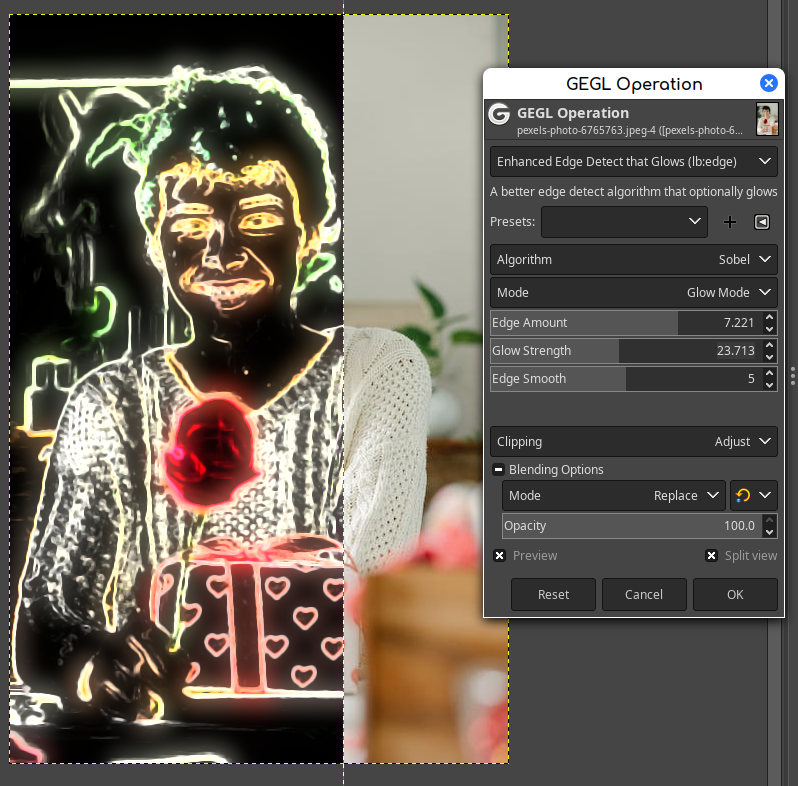Toggle the Preview checkbox
This screenshot has width=798, height=786.
[x=500, y=555]
